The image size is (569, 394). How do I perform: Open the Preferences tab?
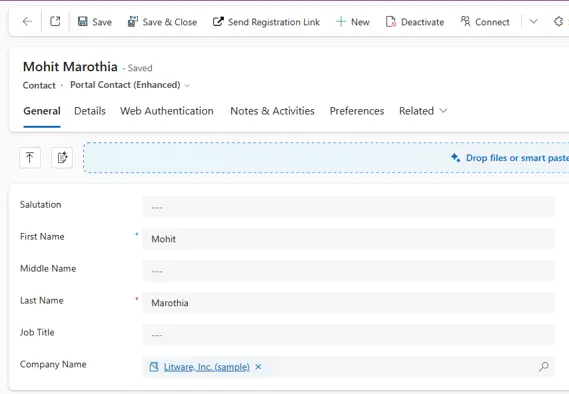[357, 111]
